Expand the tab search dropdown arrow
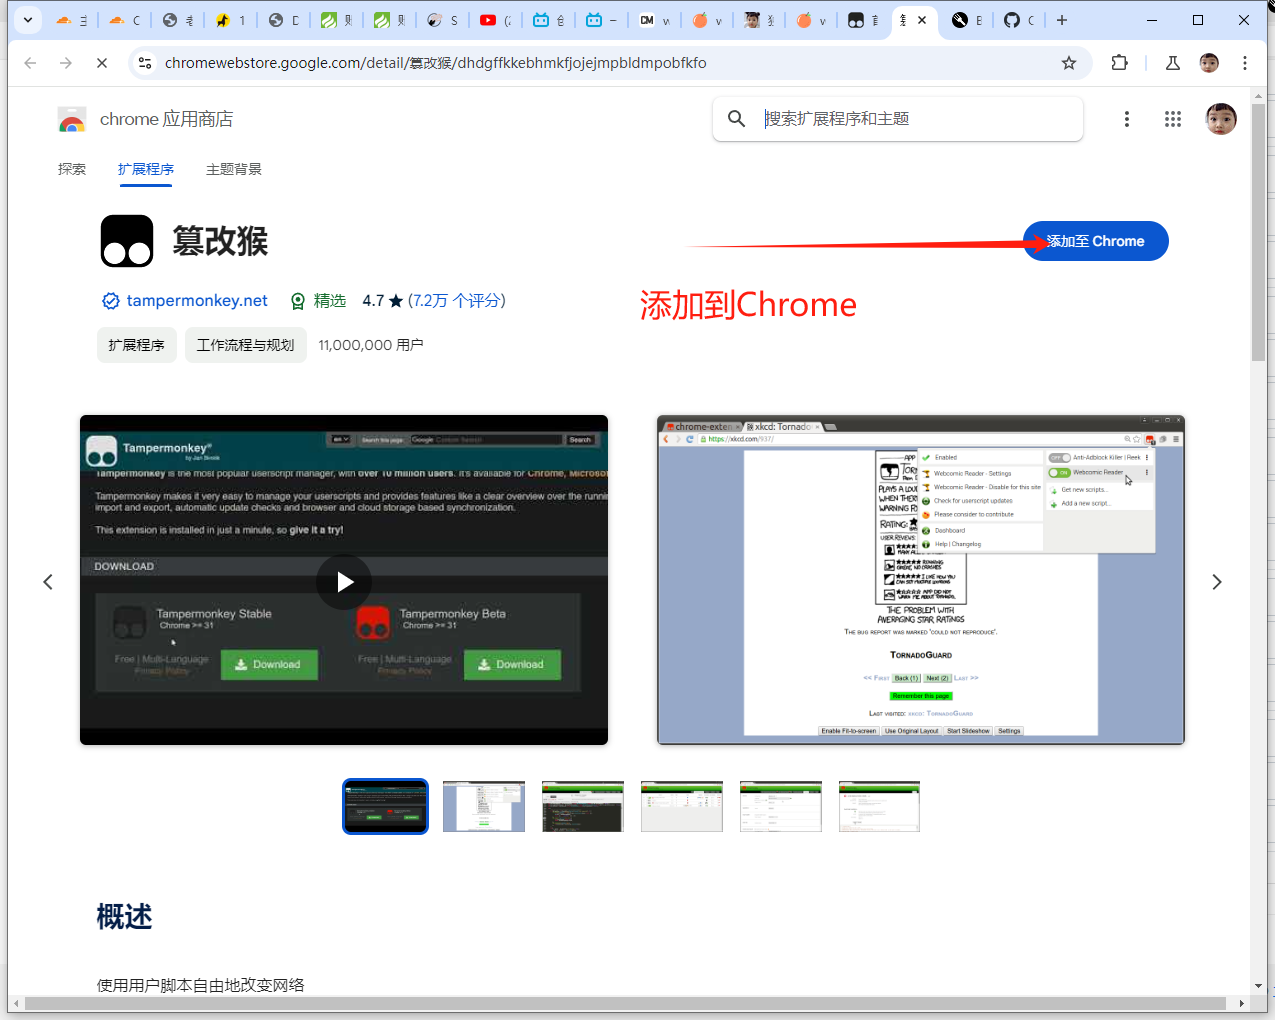Viewport: 1275px width, 1020px height. coord(28,20)
